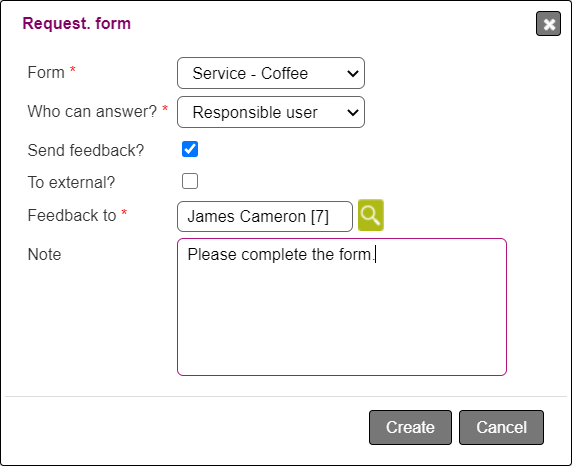This screenshot has height=466, width=572.
Task: Enable the To external checkbox
Action: [190, 181]
